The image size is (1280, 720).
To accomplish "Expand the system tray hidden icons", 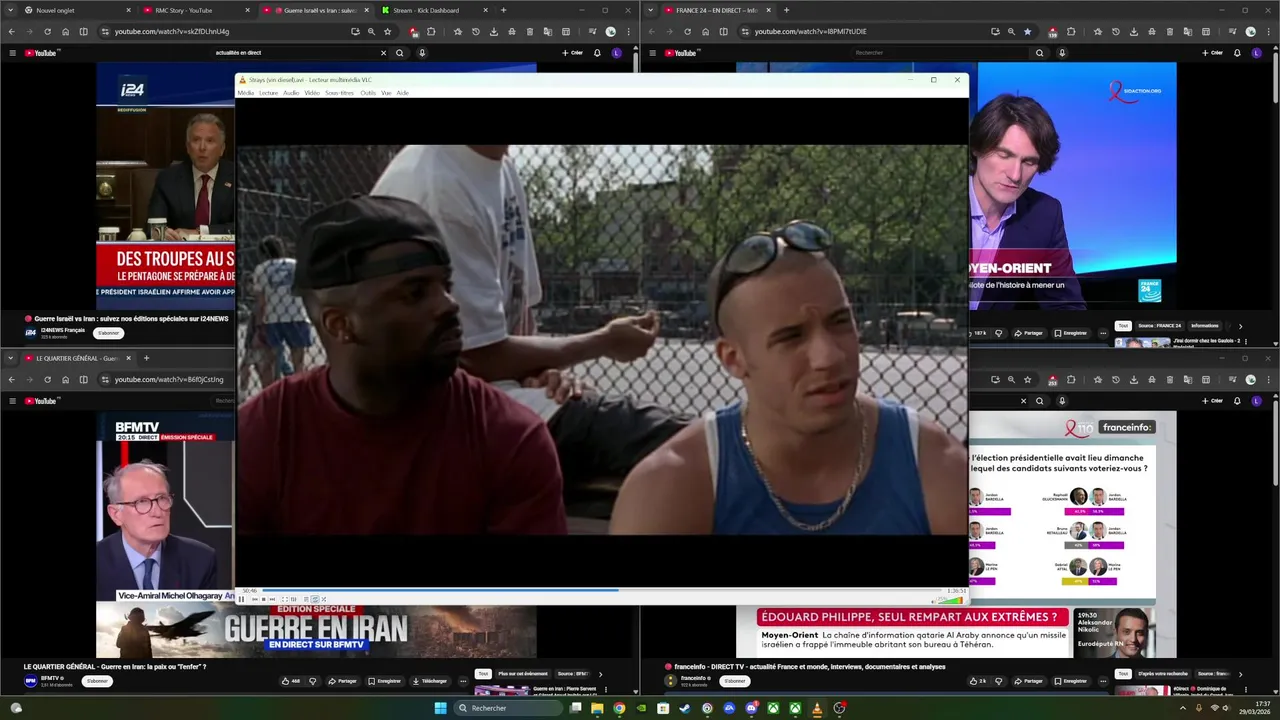I will pyautogui.click(x=1183, y=708).
